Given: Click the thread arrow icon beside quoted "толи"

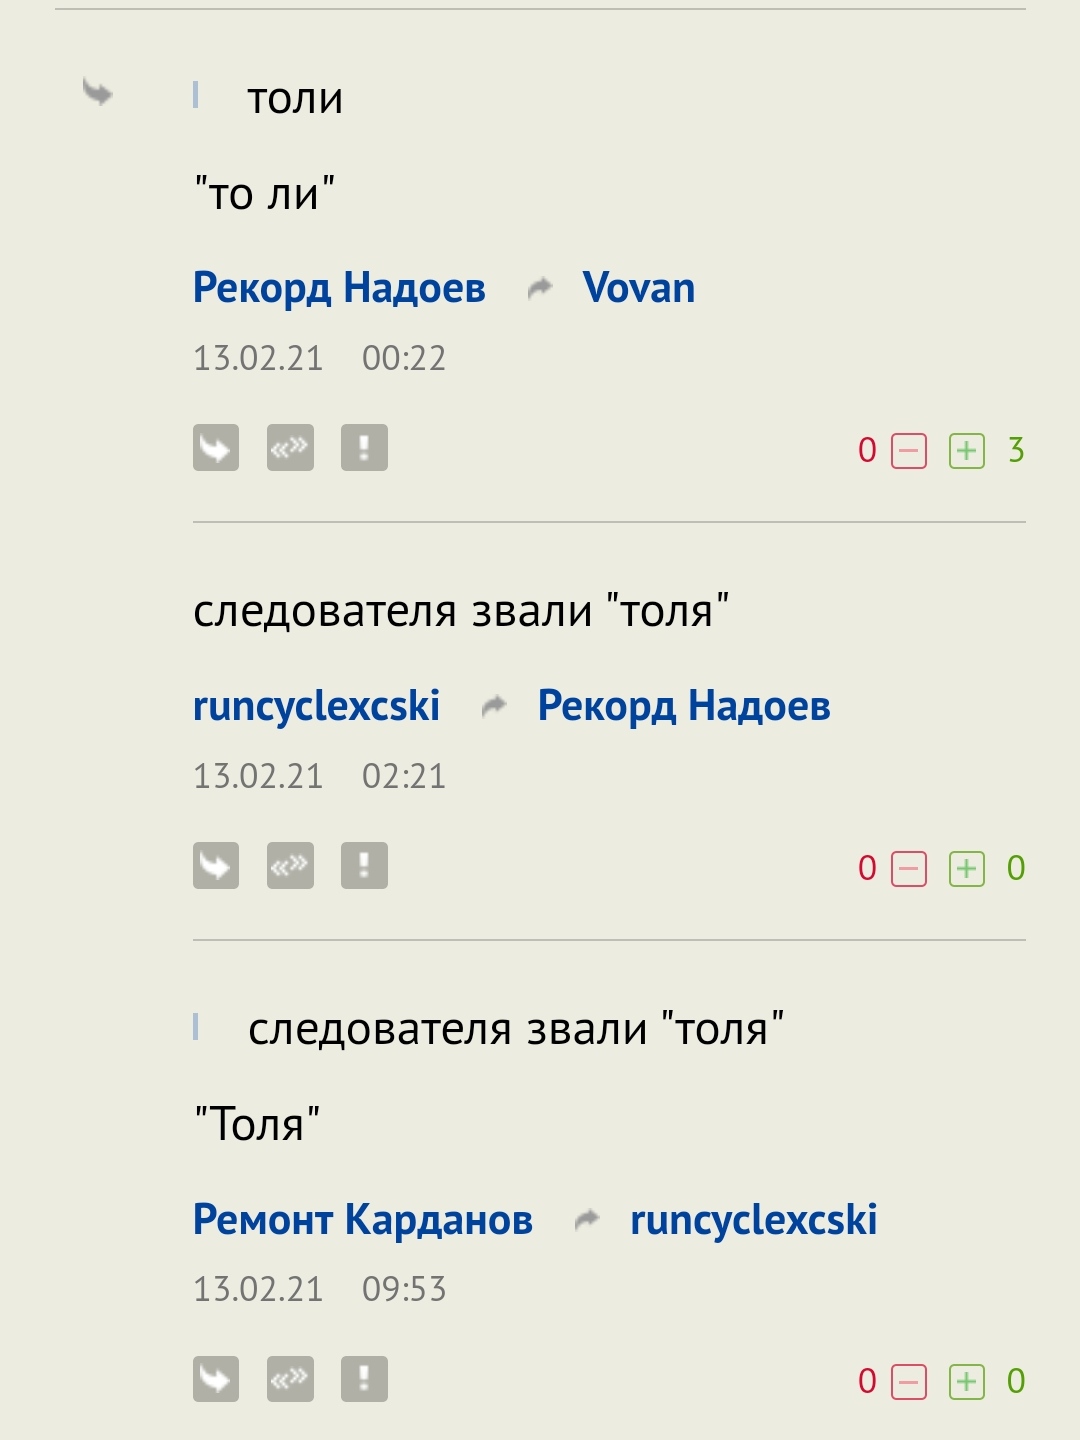Looking at the screenshot, I should (97, 93).
